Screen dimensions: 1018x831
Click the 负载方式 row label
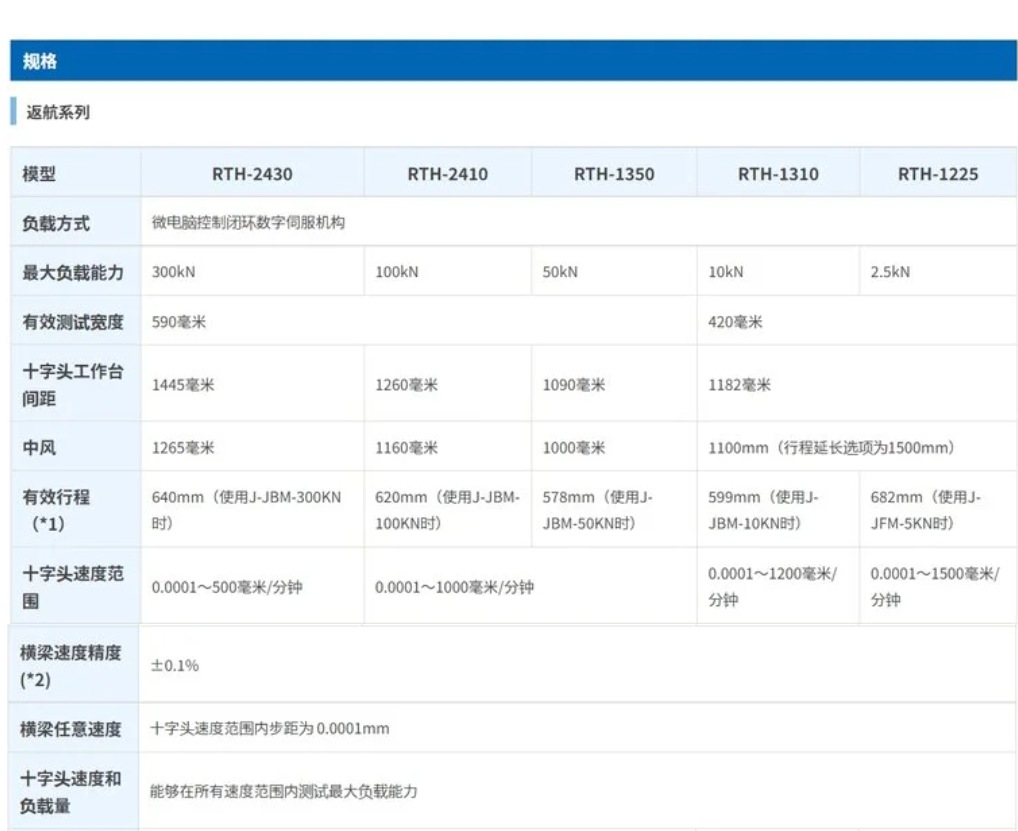click(56, 223)
